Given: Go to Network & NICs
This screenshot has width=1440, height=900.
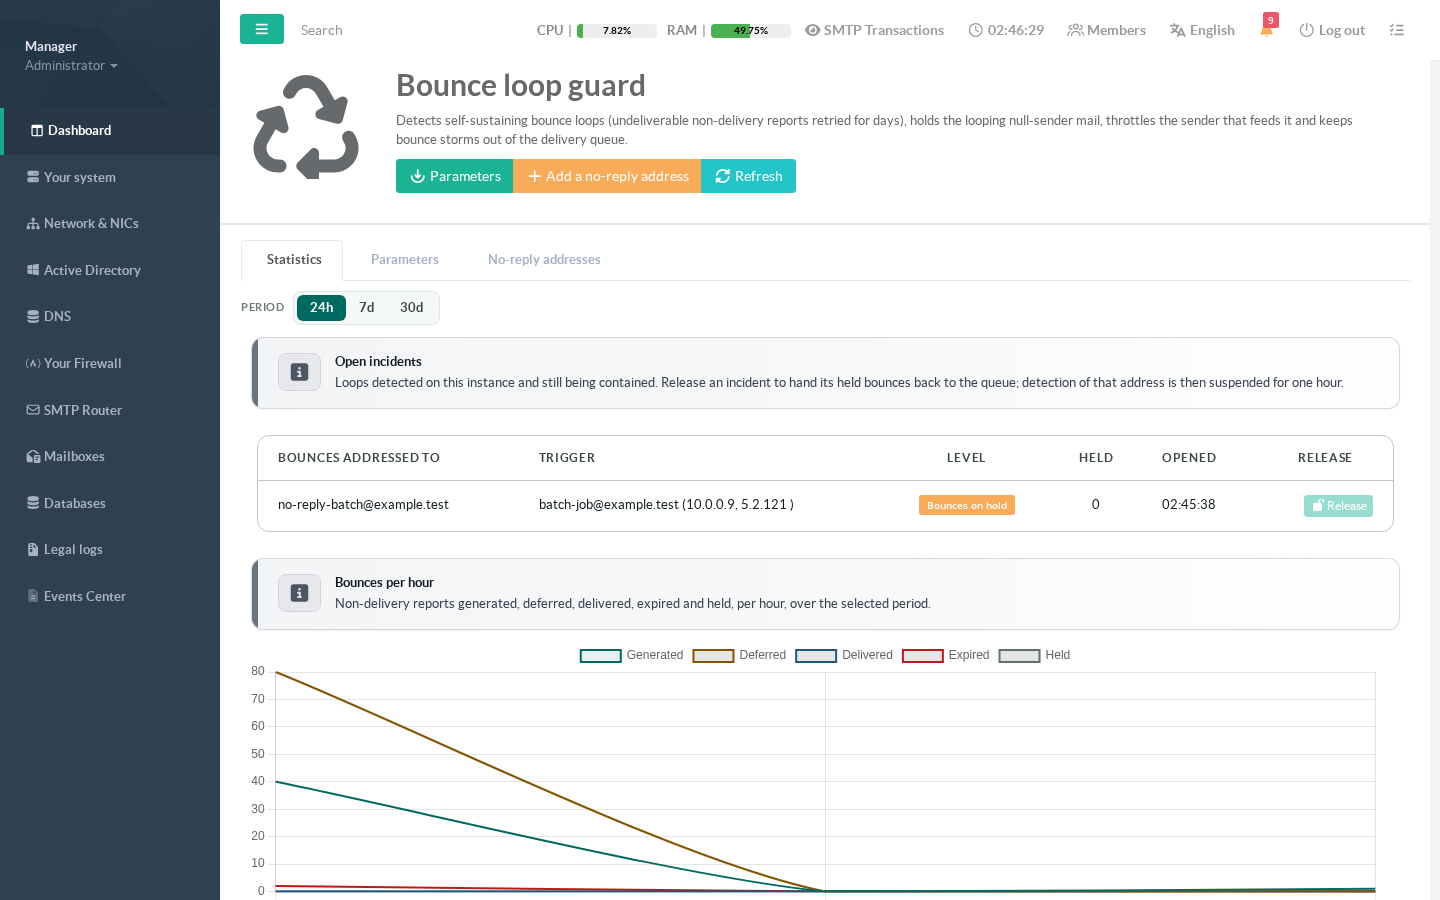Looking at the screenshot, I should point(110,224).
